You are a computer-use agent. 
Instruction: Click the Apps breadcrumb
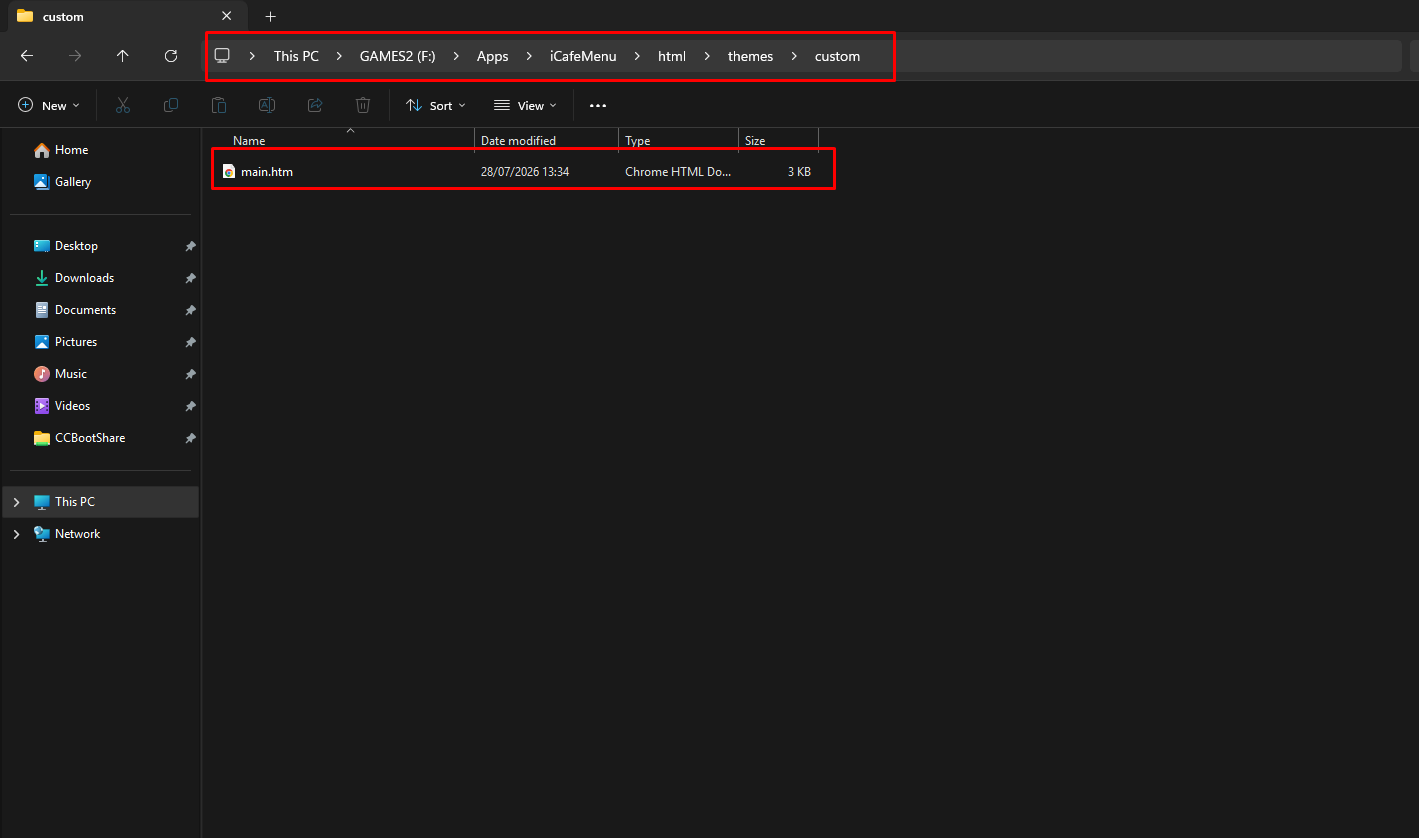pos(492,56)
